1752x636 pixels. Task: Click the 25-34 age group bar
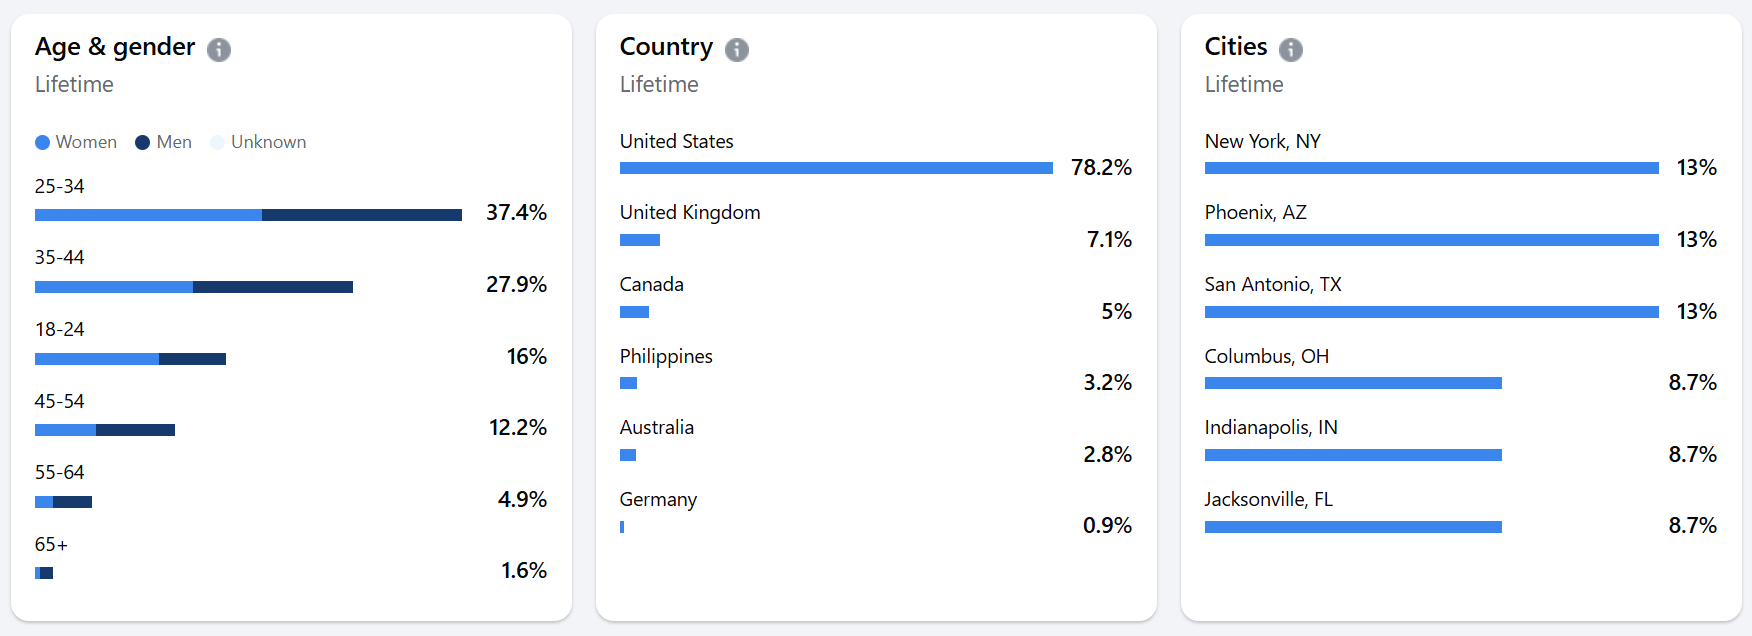pos(248,215)
